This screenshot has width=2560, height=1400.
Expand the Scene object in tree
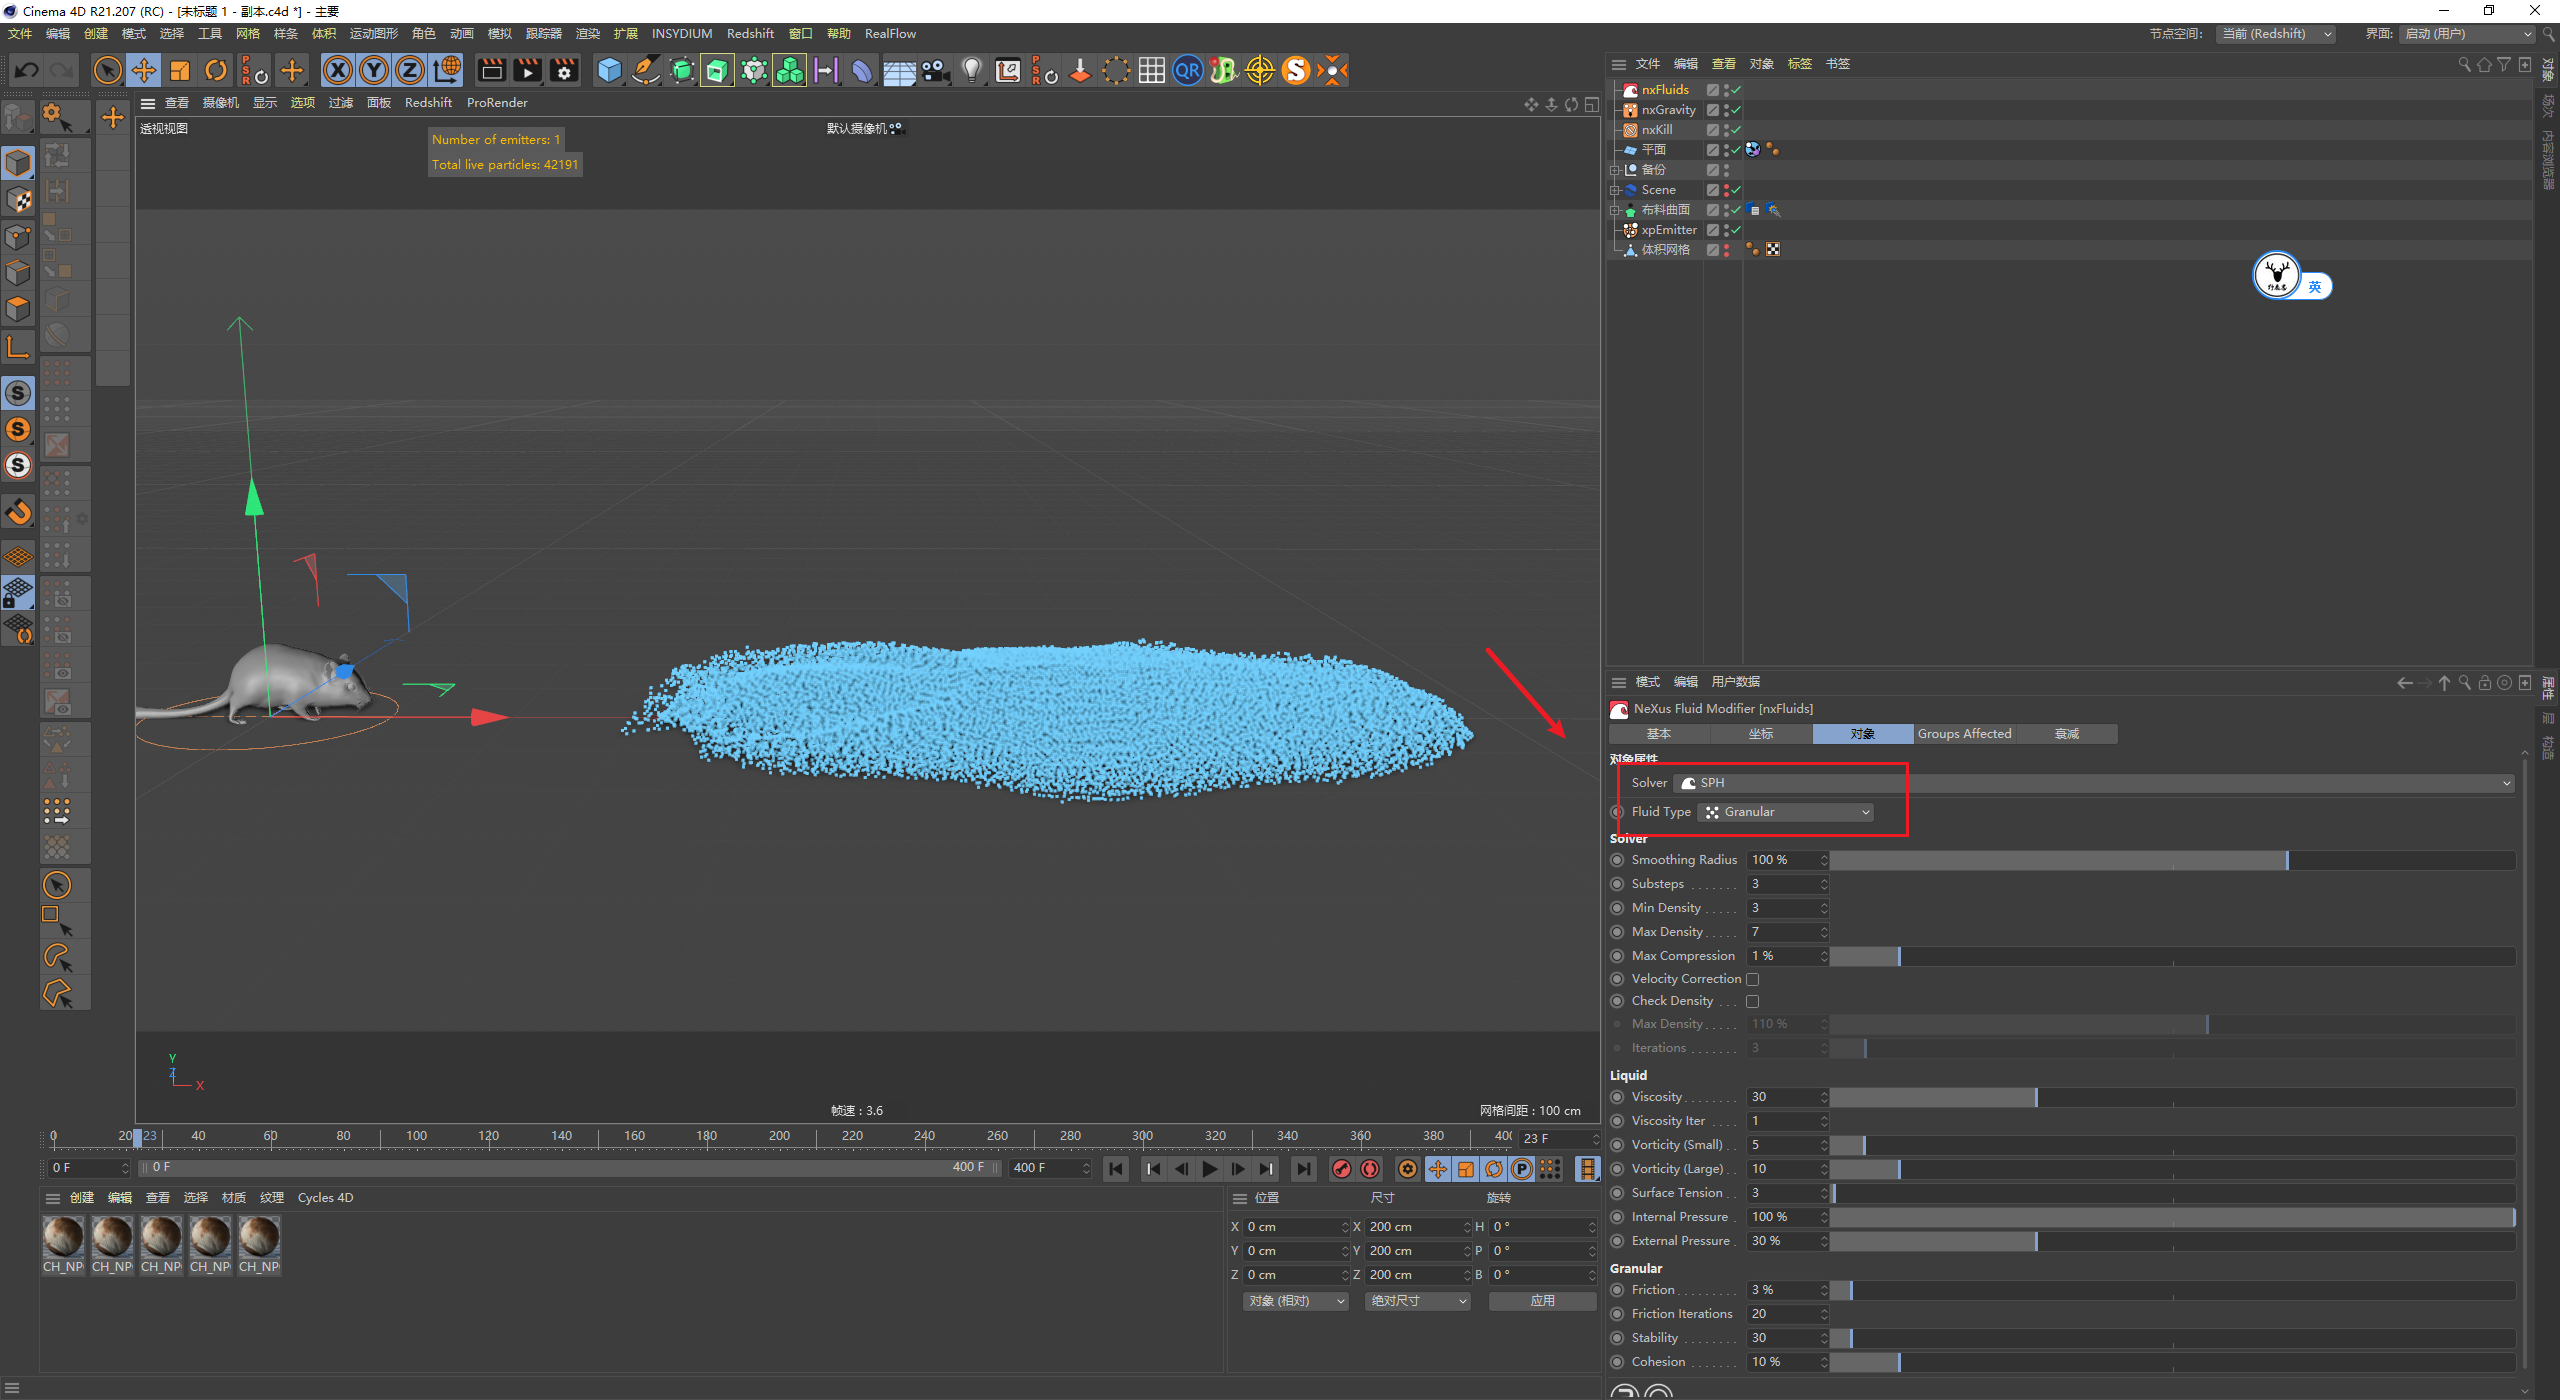coord(1614,190)
